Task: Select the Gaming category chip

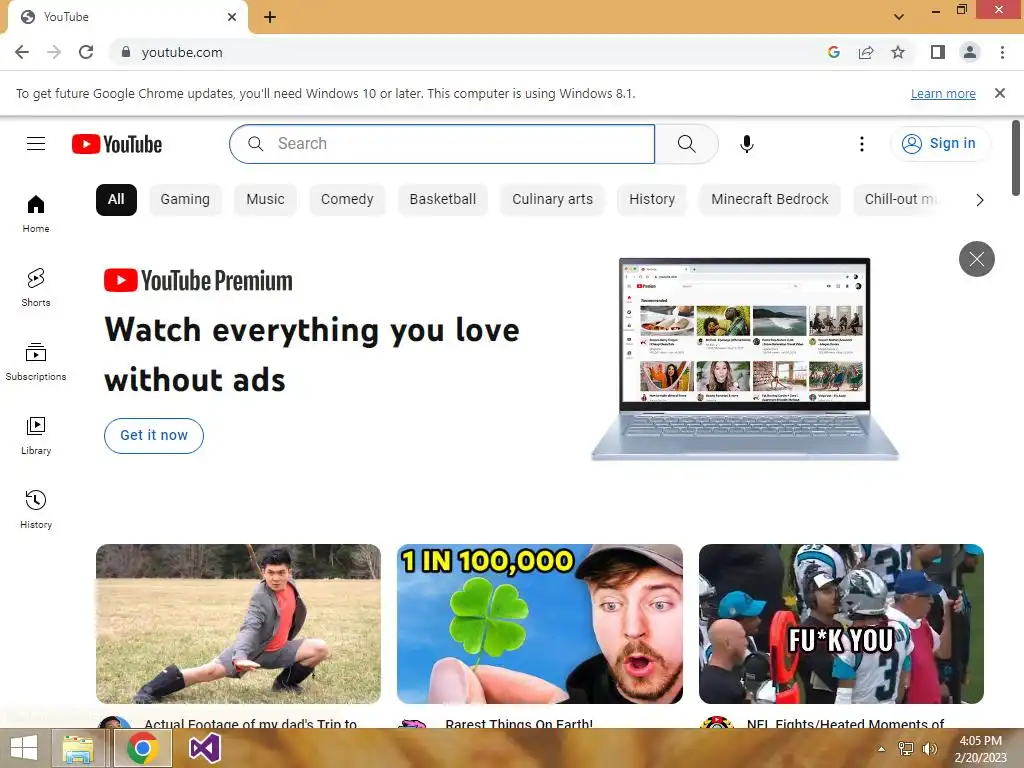Action: click(x=185, y=200)
